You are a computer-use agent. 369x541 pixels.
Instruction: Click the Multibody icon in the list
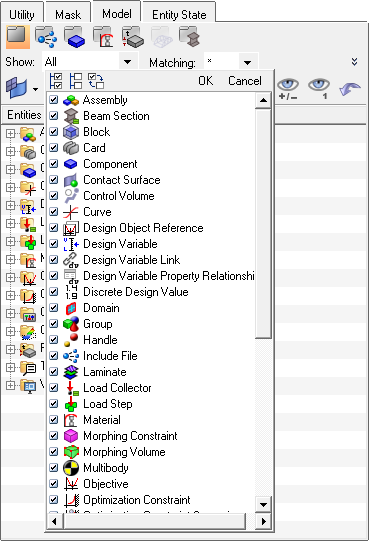click(x=71, y=468)
